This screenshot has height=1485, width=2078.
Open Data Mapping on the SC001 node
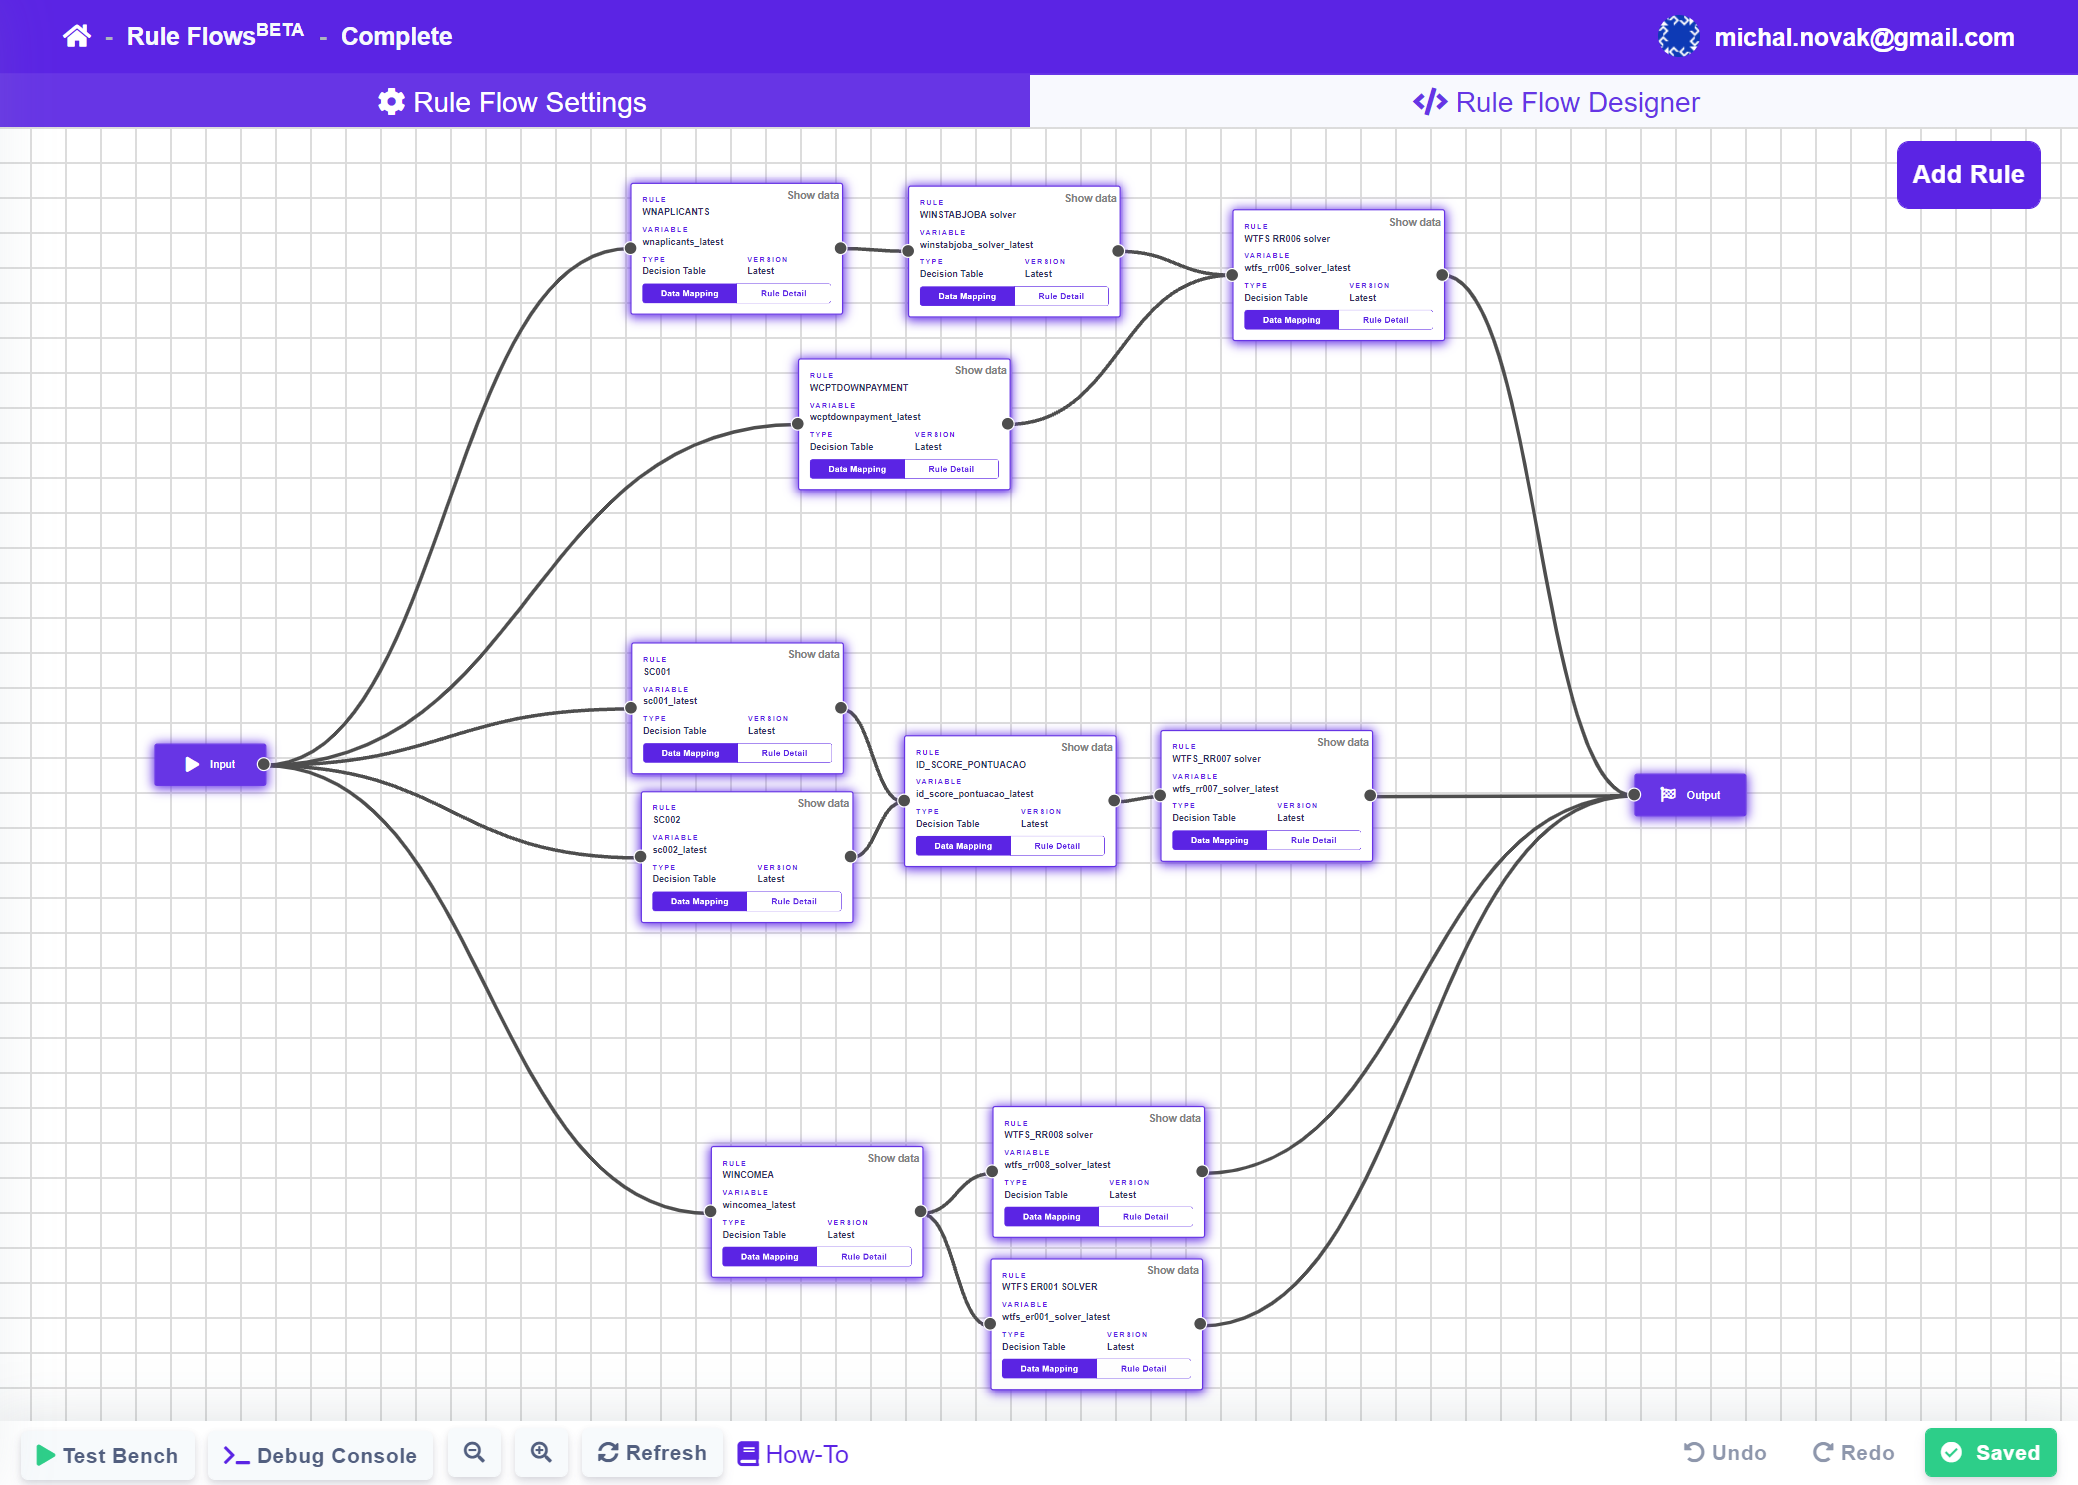pyautogui.click(x=689, y=752)
